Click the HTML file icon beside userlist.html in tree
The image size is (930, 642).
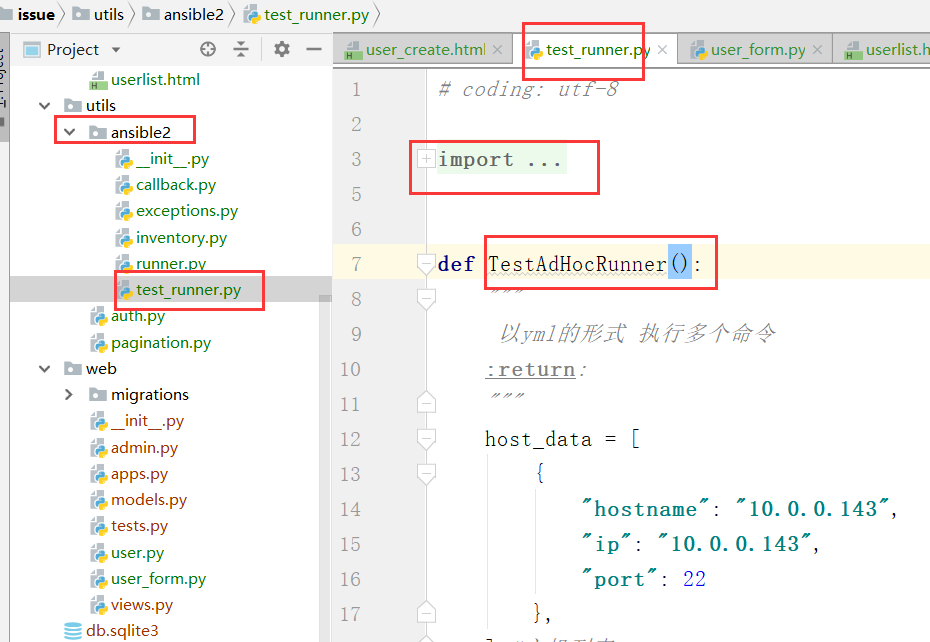97,80
